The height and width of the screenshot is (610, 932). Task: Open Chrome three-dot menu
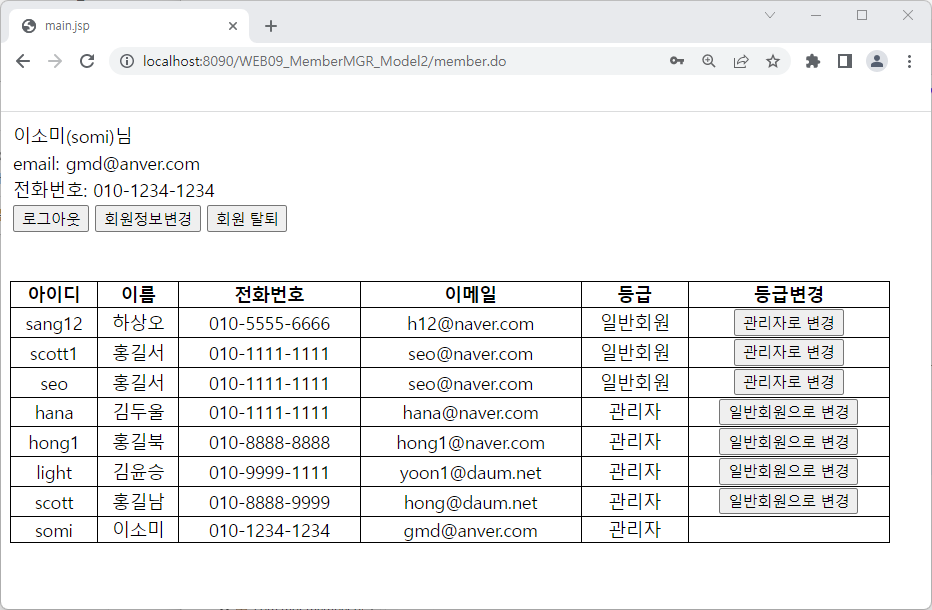point(909,61)
